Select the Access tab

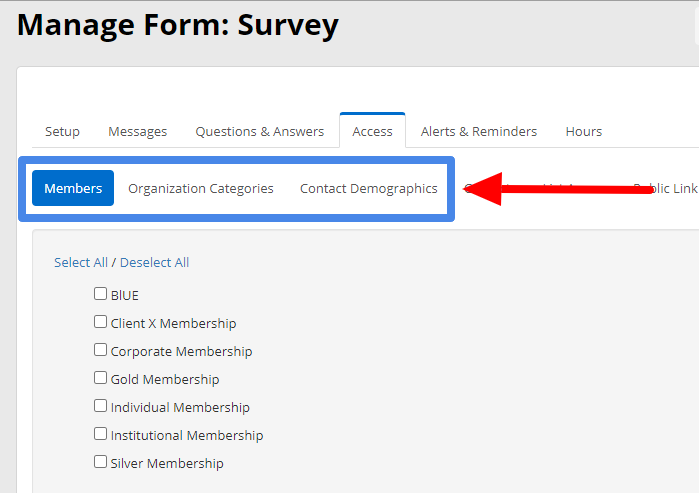point(372,131)
